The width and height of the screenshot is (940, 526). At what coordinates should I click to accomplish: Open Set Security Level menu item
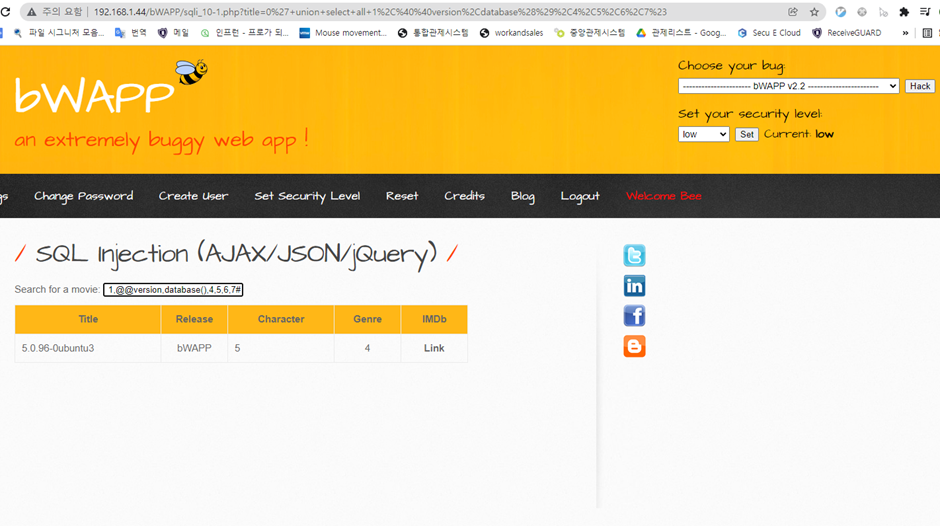tap(307, 196)
